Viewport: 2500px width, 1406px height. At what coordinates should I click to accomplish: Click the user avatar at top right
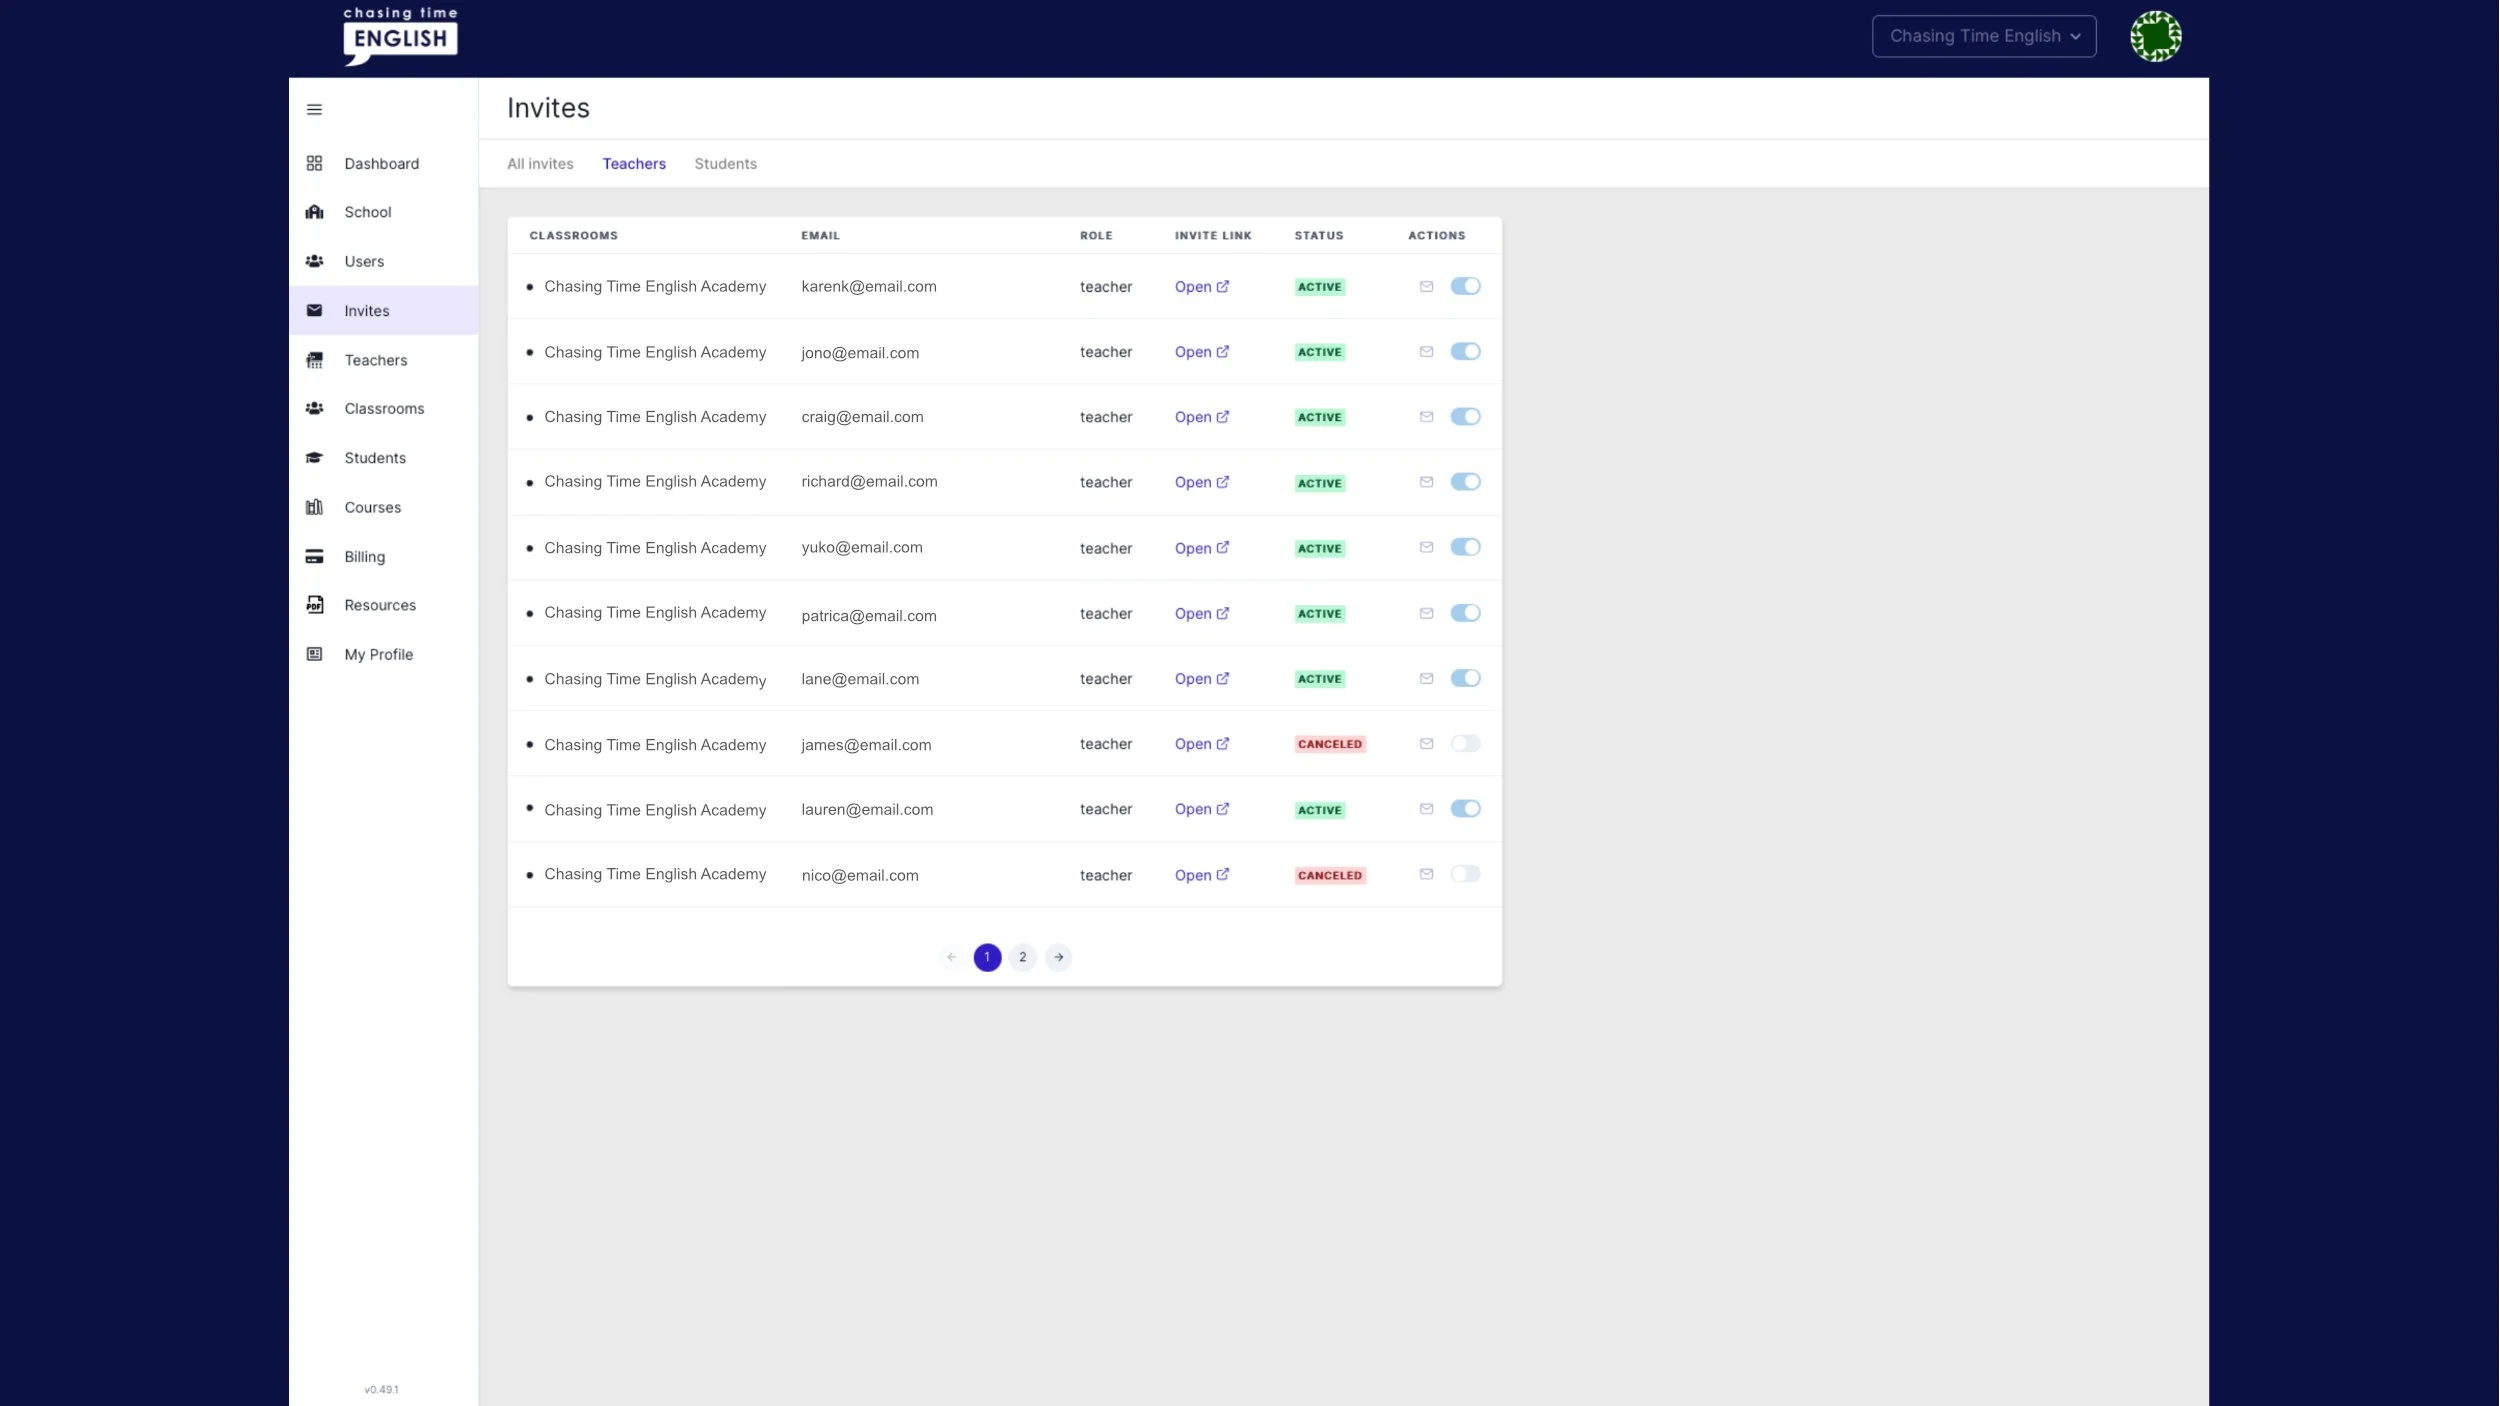coord(2155,36)
